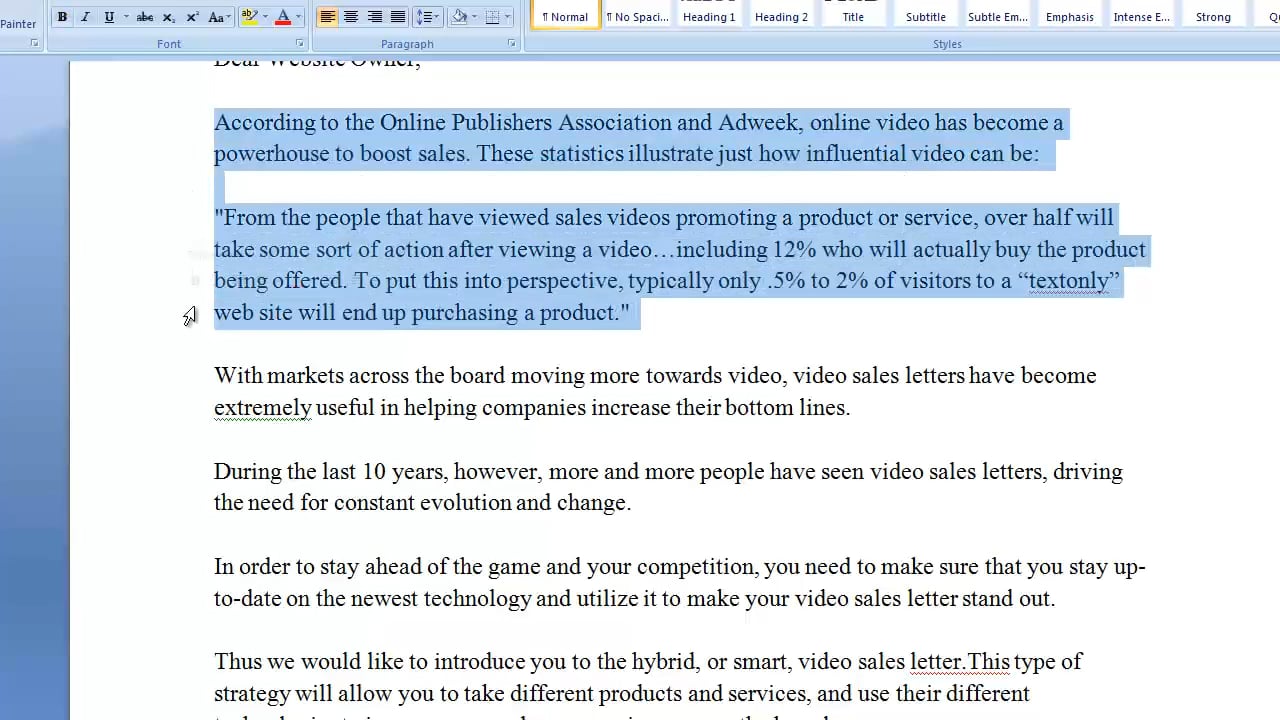Viewport: 1280px width, 720px height.
Task: Toggle bold on the selection
Action: tap(62, 17)
